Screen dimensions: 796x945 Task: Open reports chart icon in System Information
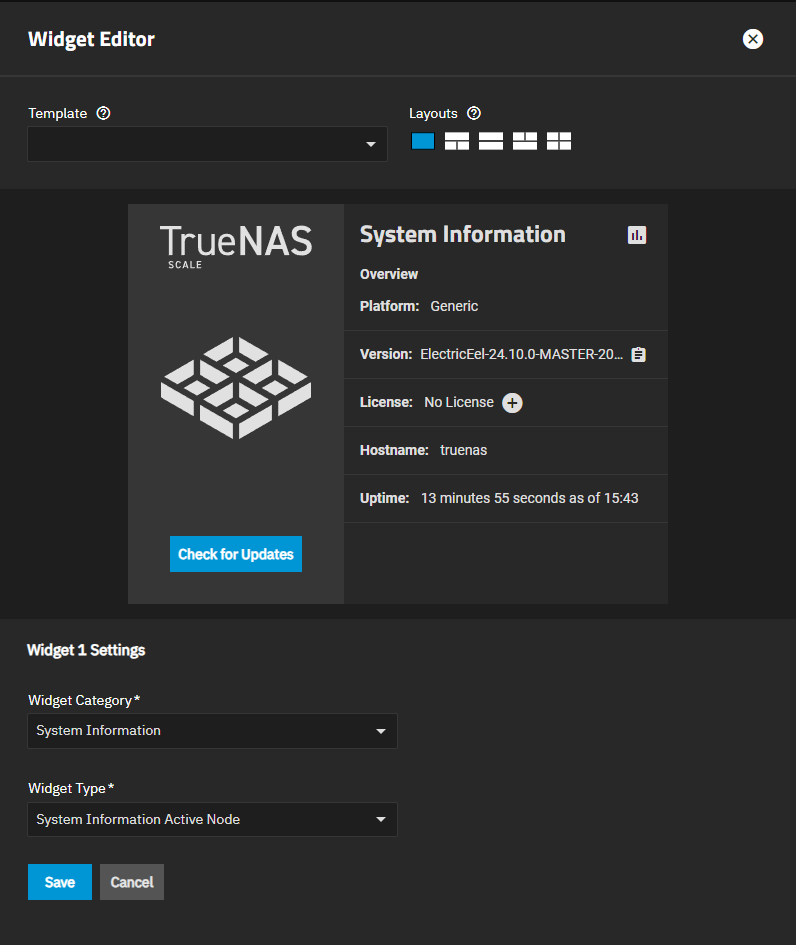[x=637, y=235]
